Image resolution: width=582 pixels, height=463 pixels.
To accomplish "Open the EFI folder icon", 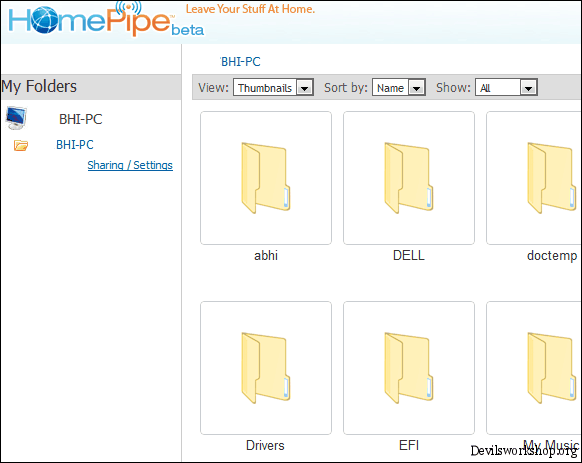I will pyautogui.click(x=409, y=368).
